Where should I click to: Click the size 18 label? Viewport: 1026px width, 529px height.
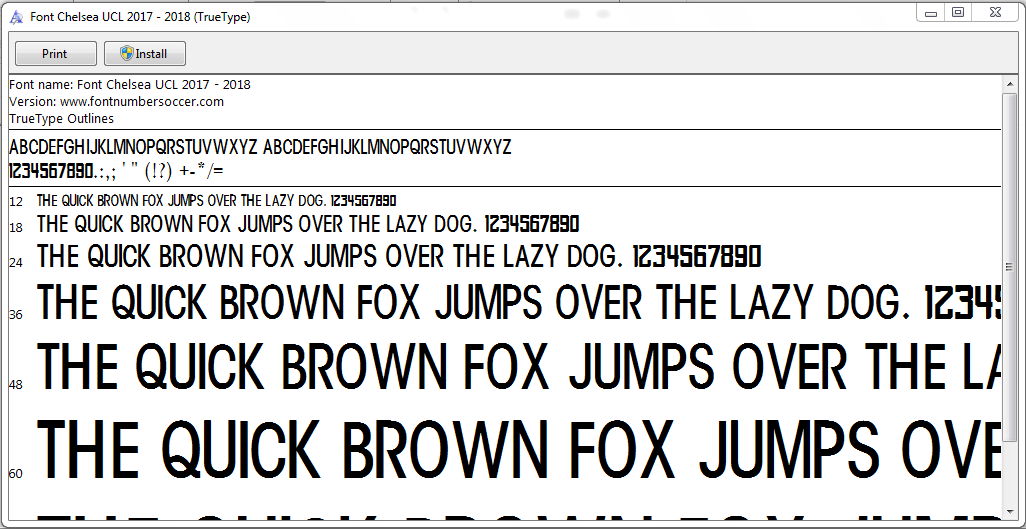click(x=16, y=228)
